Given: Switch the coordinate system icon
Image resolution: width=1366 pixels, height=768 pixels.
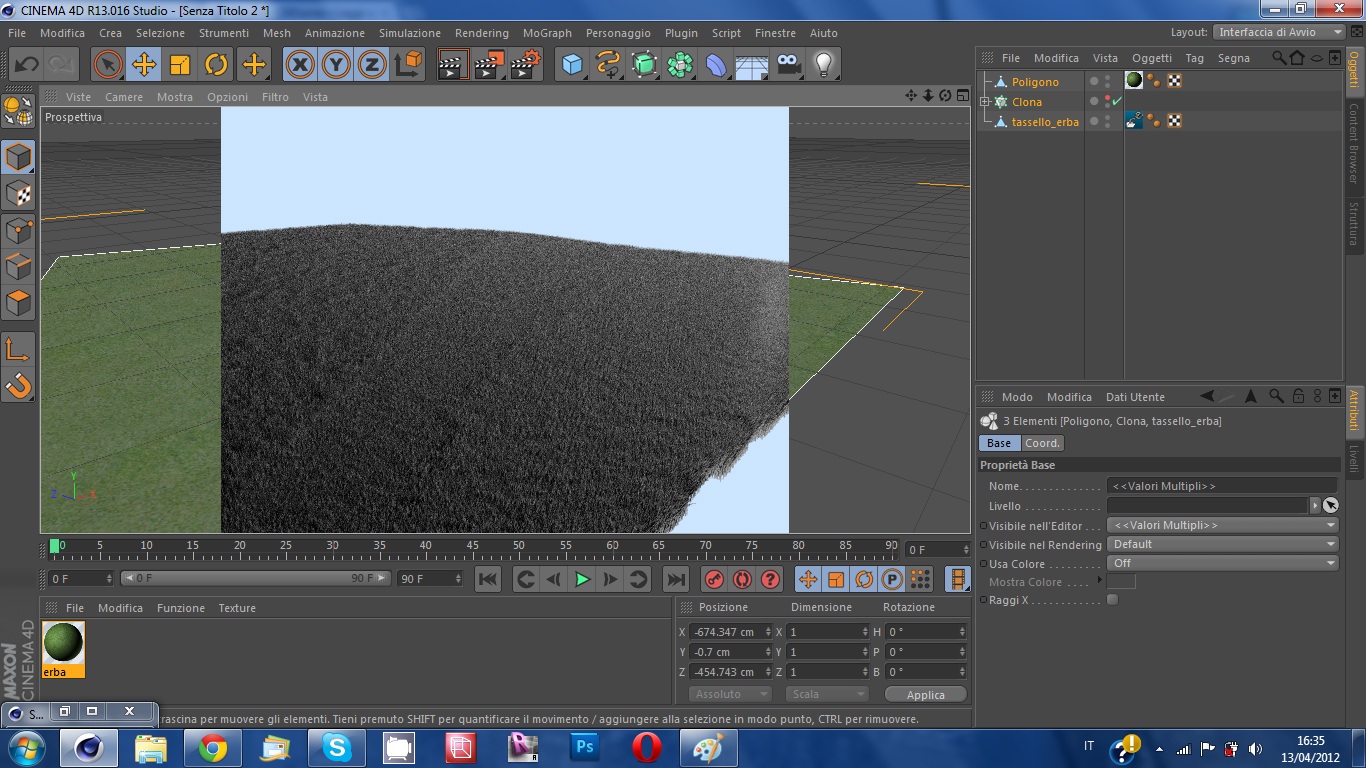Looking at the screenshot, I should [x=408, y=65].
